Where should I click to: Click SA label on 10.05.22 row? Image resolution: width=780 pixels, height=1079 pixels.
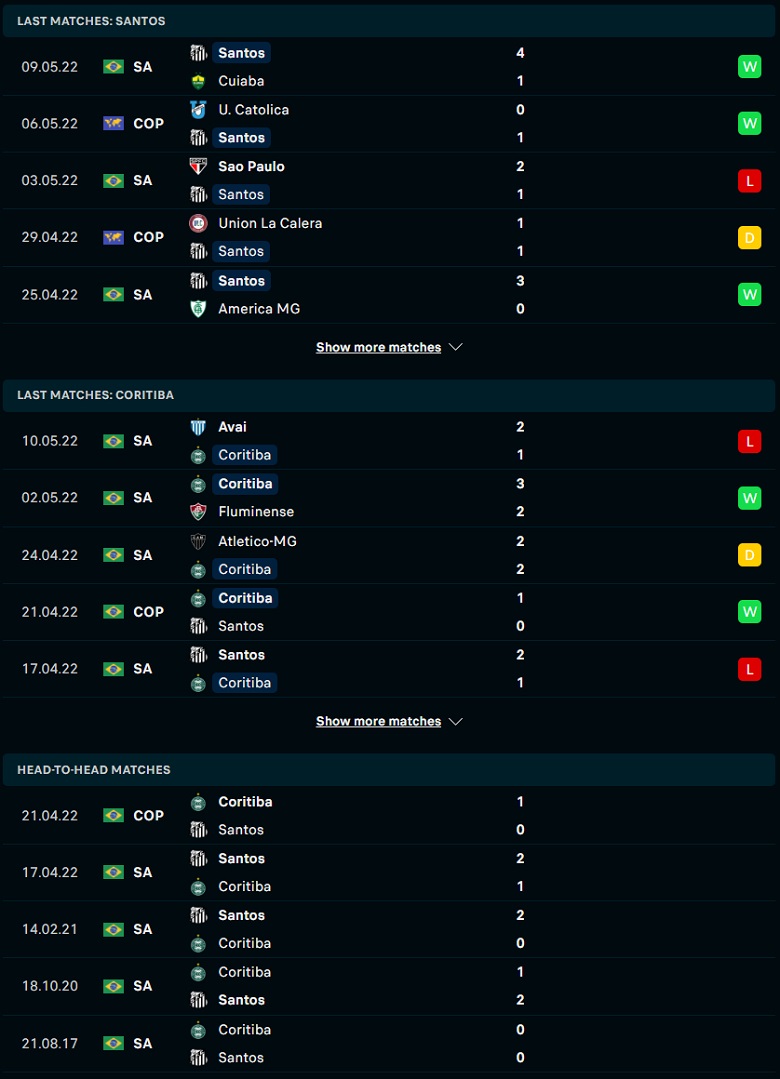click(143, 441)
